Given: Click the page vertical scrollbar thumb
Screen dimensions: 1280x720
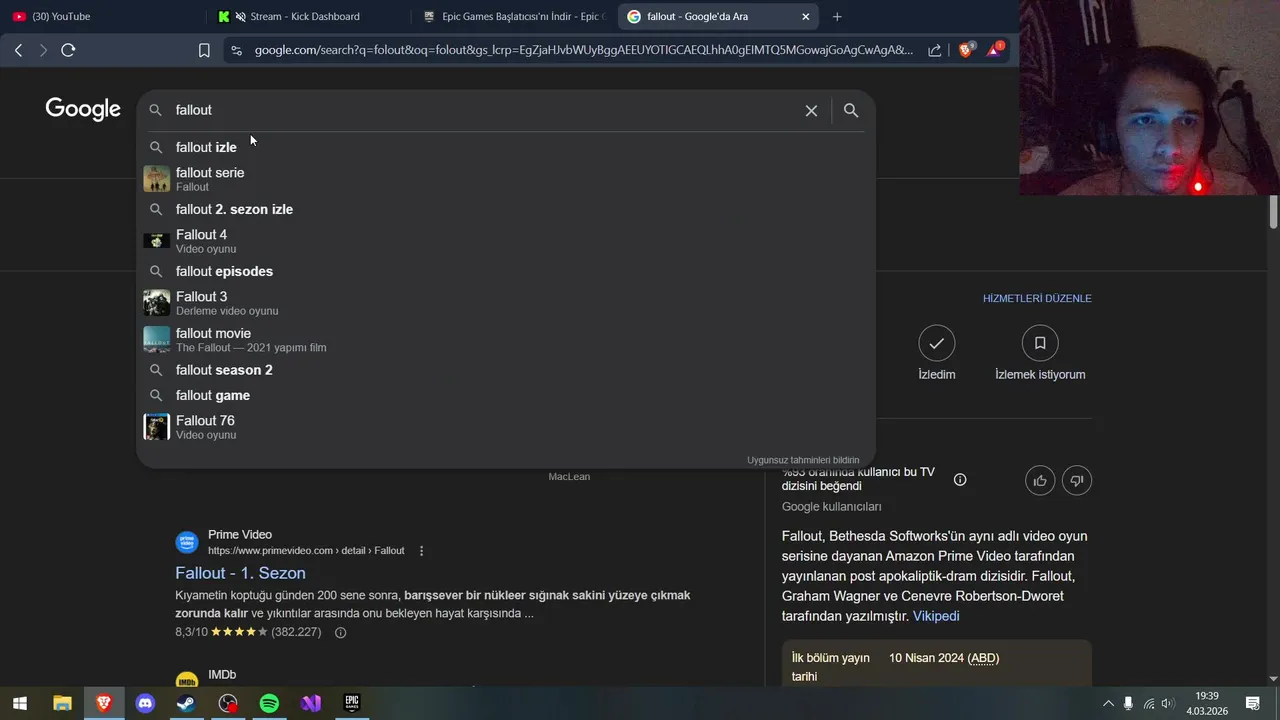Looking at the screenshot, I should [x=1274, y=212].
